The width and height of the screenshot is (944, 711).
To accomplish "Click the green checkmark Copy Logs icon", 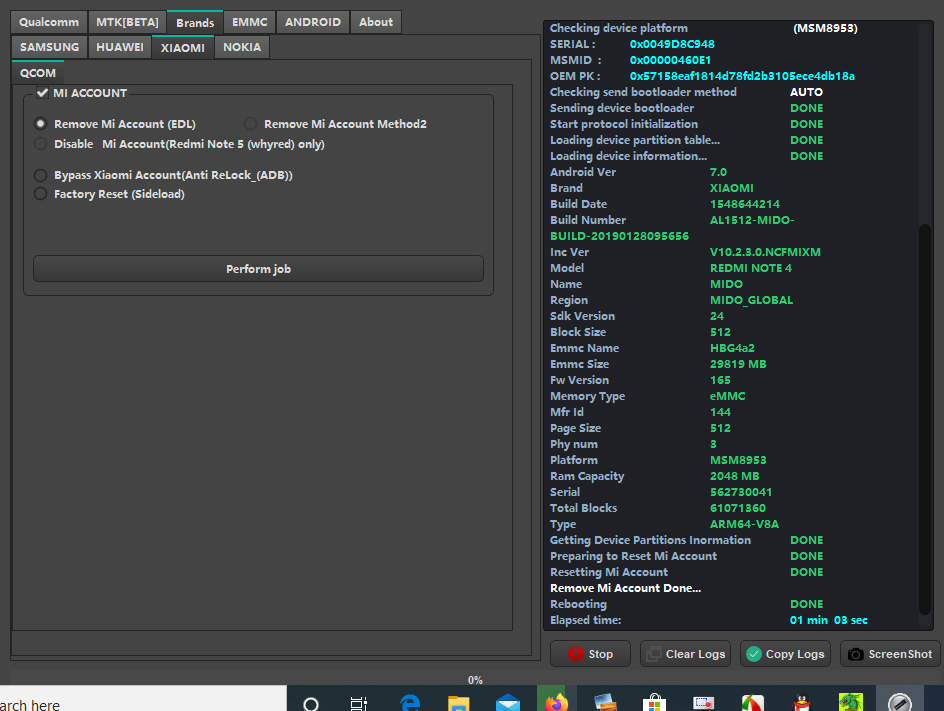I will click(x=754, y=654).
